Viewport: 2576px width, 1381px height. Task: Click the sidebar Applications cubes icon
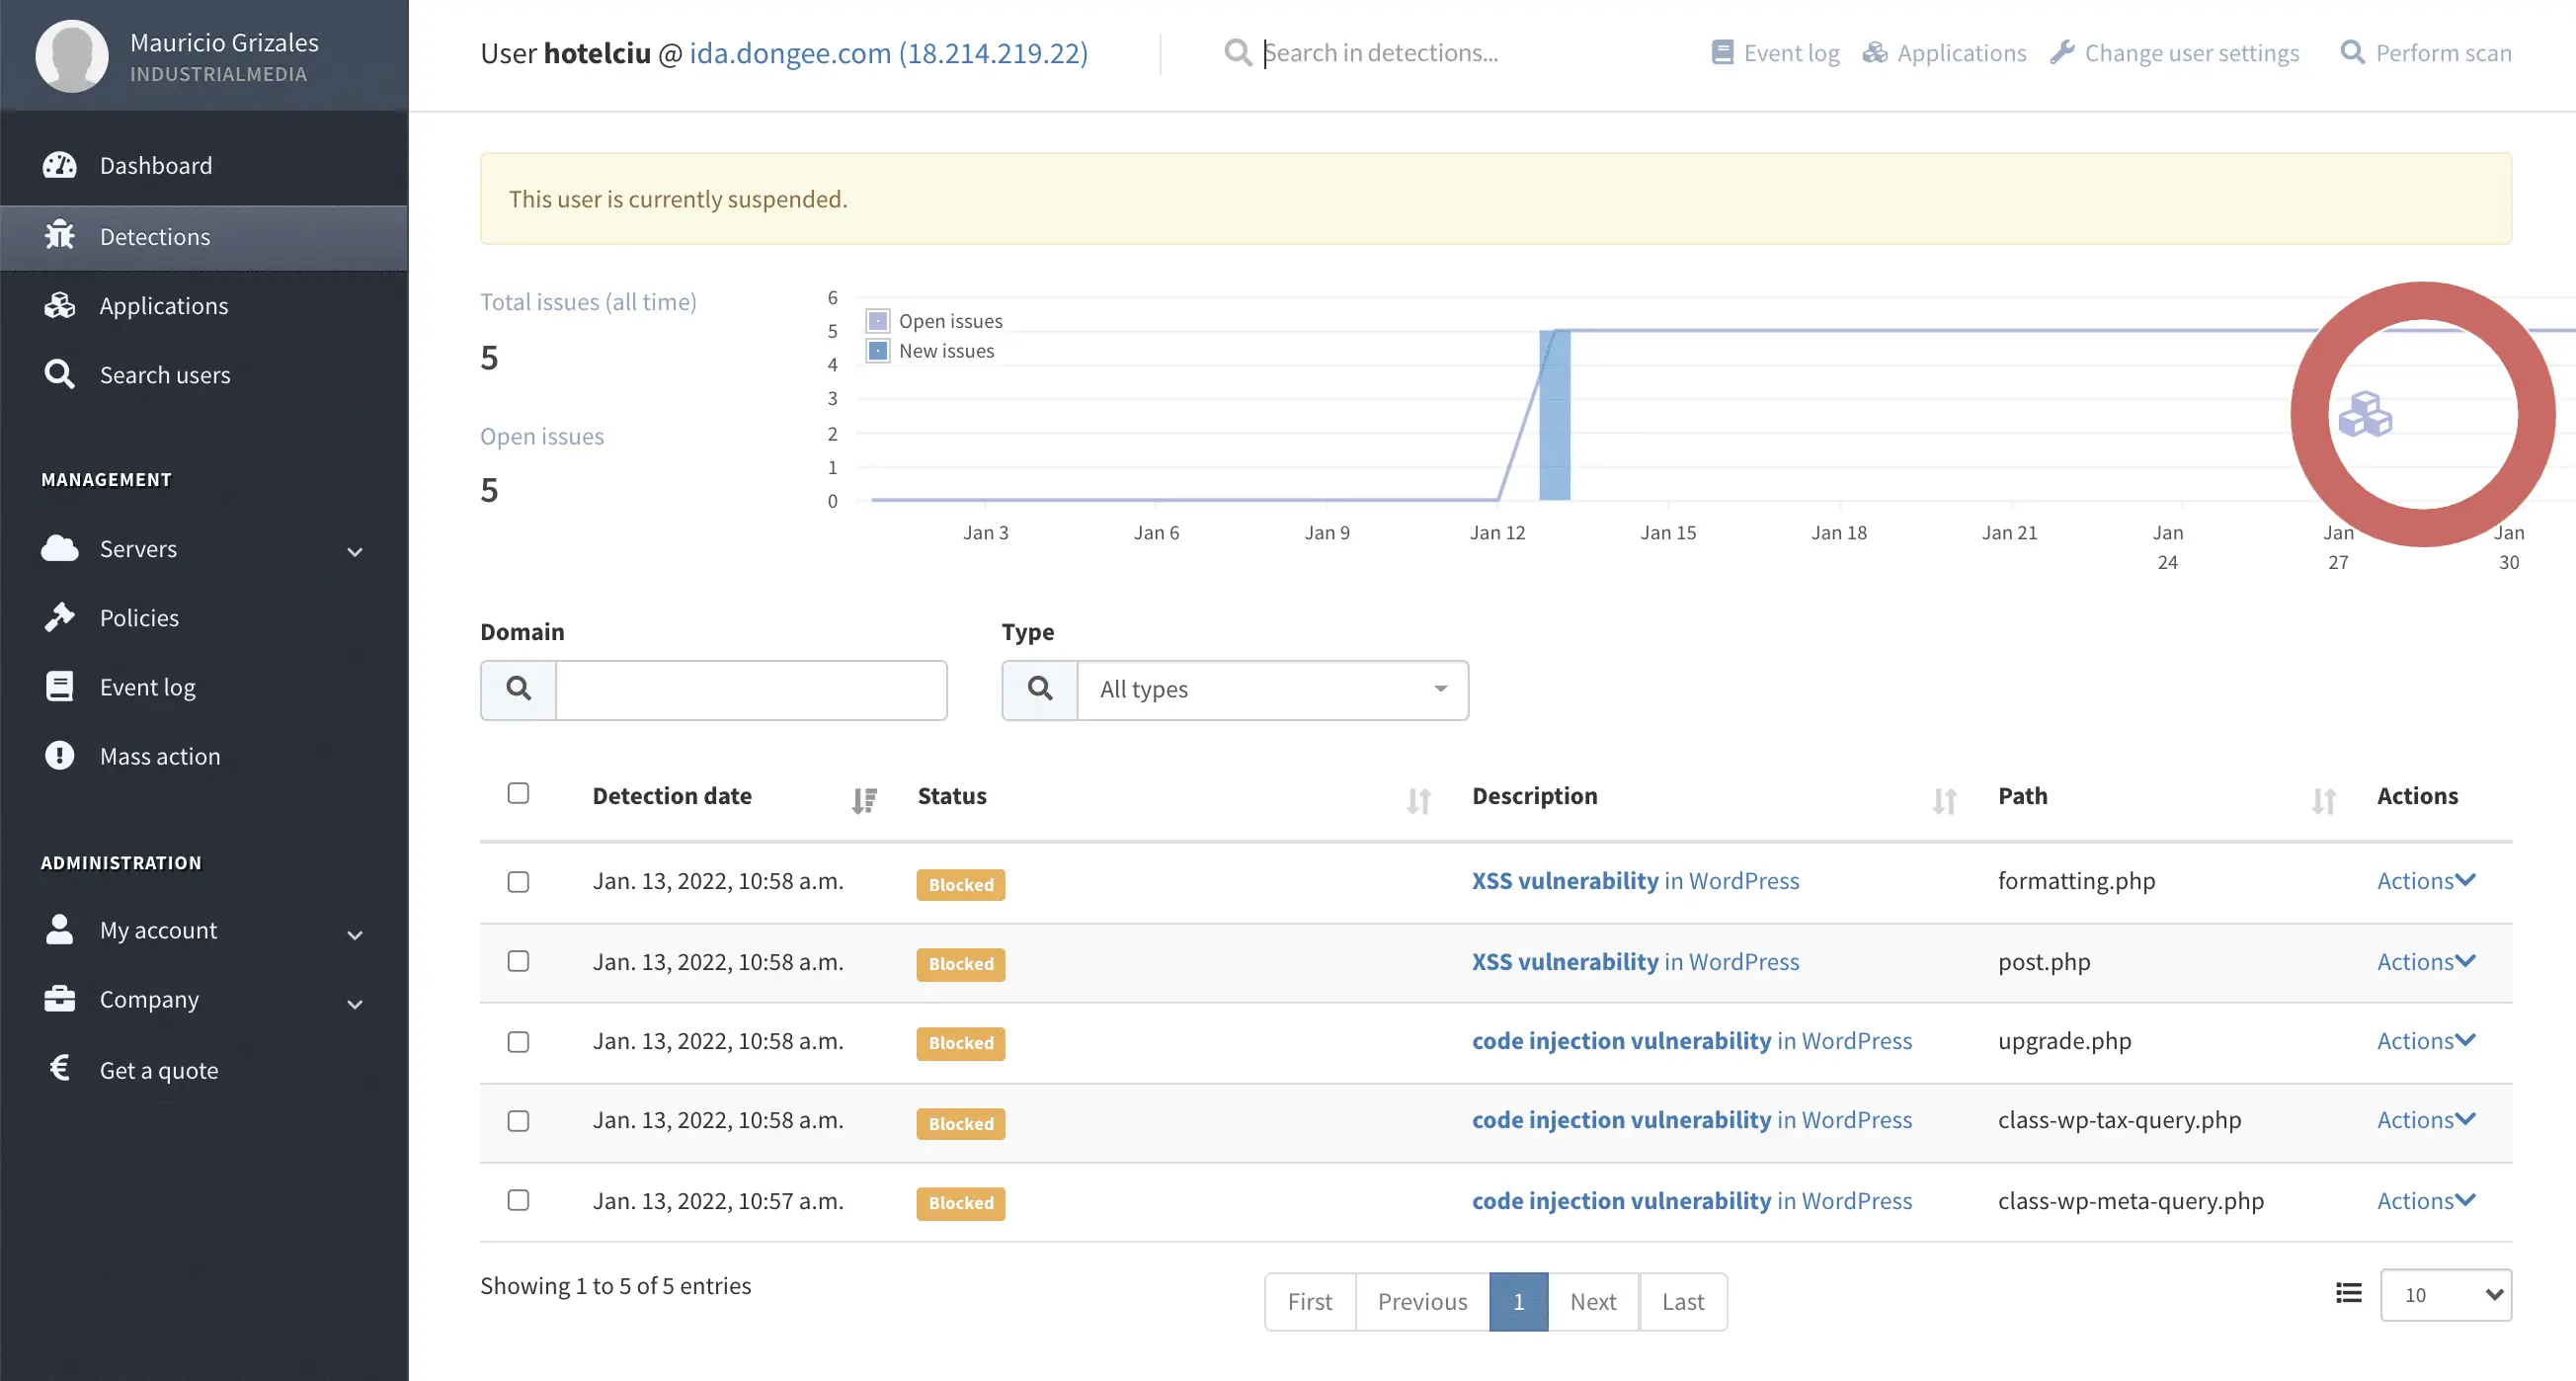pos(60,305)
